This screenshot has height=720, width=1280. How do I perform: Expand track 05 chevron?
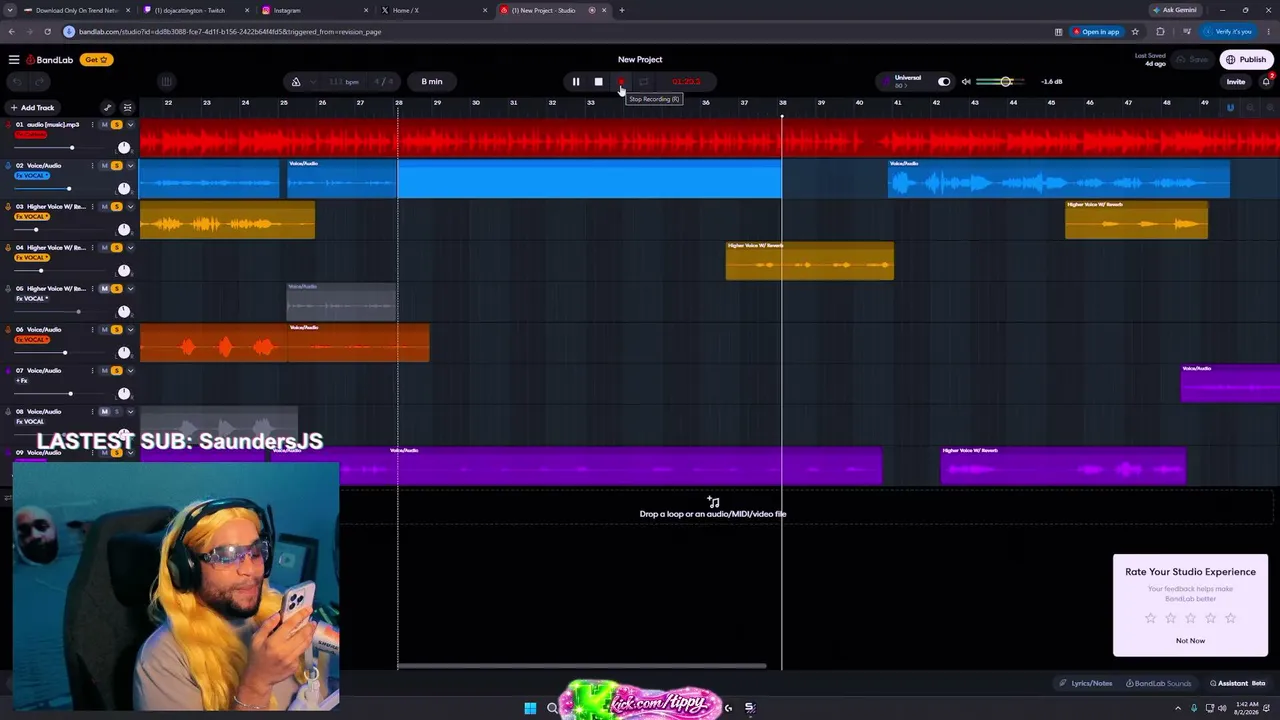pyautogui.click(x=130, y=289)
